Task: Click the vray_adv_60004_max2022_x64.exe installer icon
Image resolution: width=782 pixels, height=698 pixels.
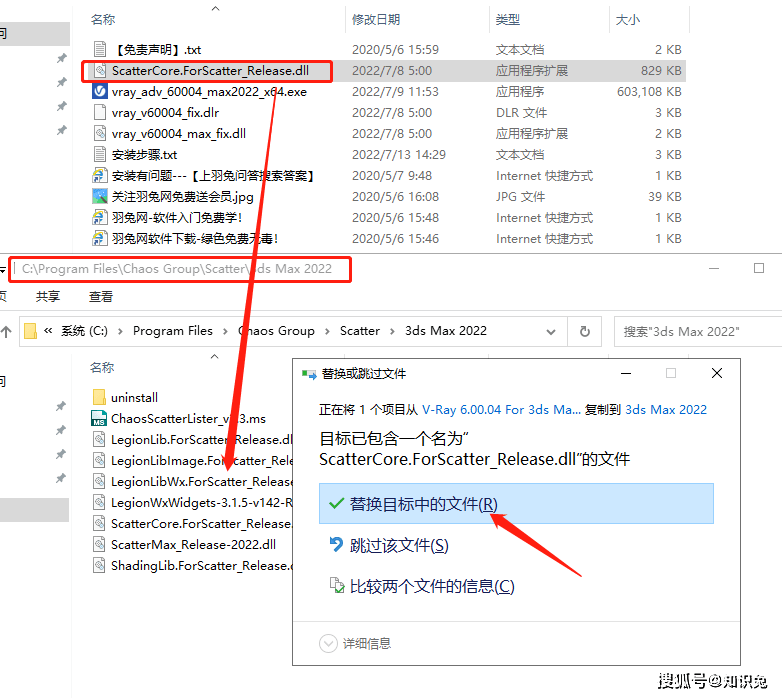Action: point(99,91)
